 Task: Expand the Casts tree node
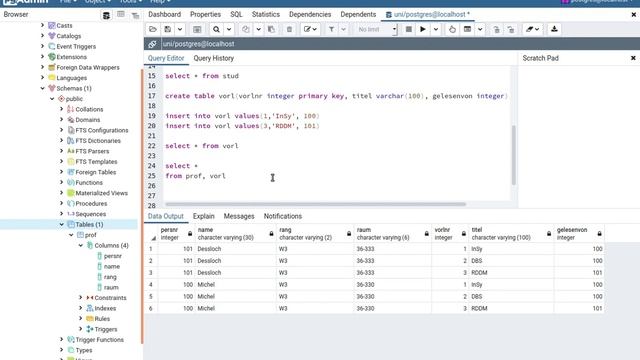(42, 25)
